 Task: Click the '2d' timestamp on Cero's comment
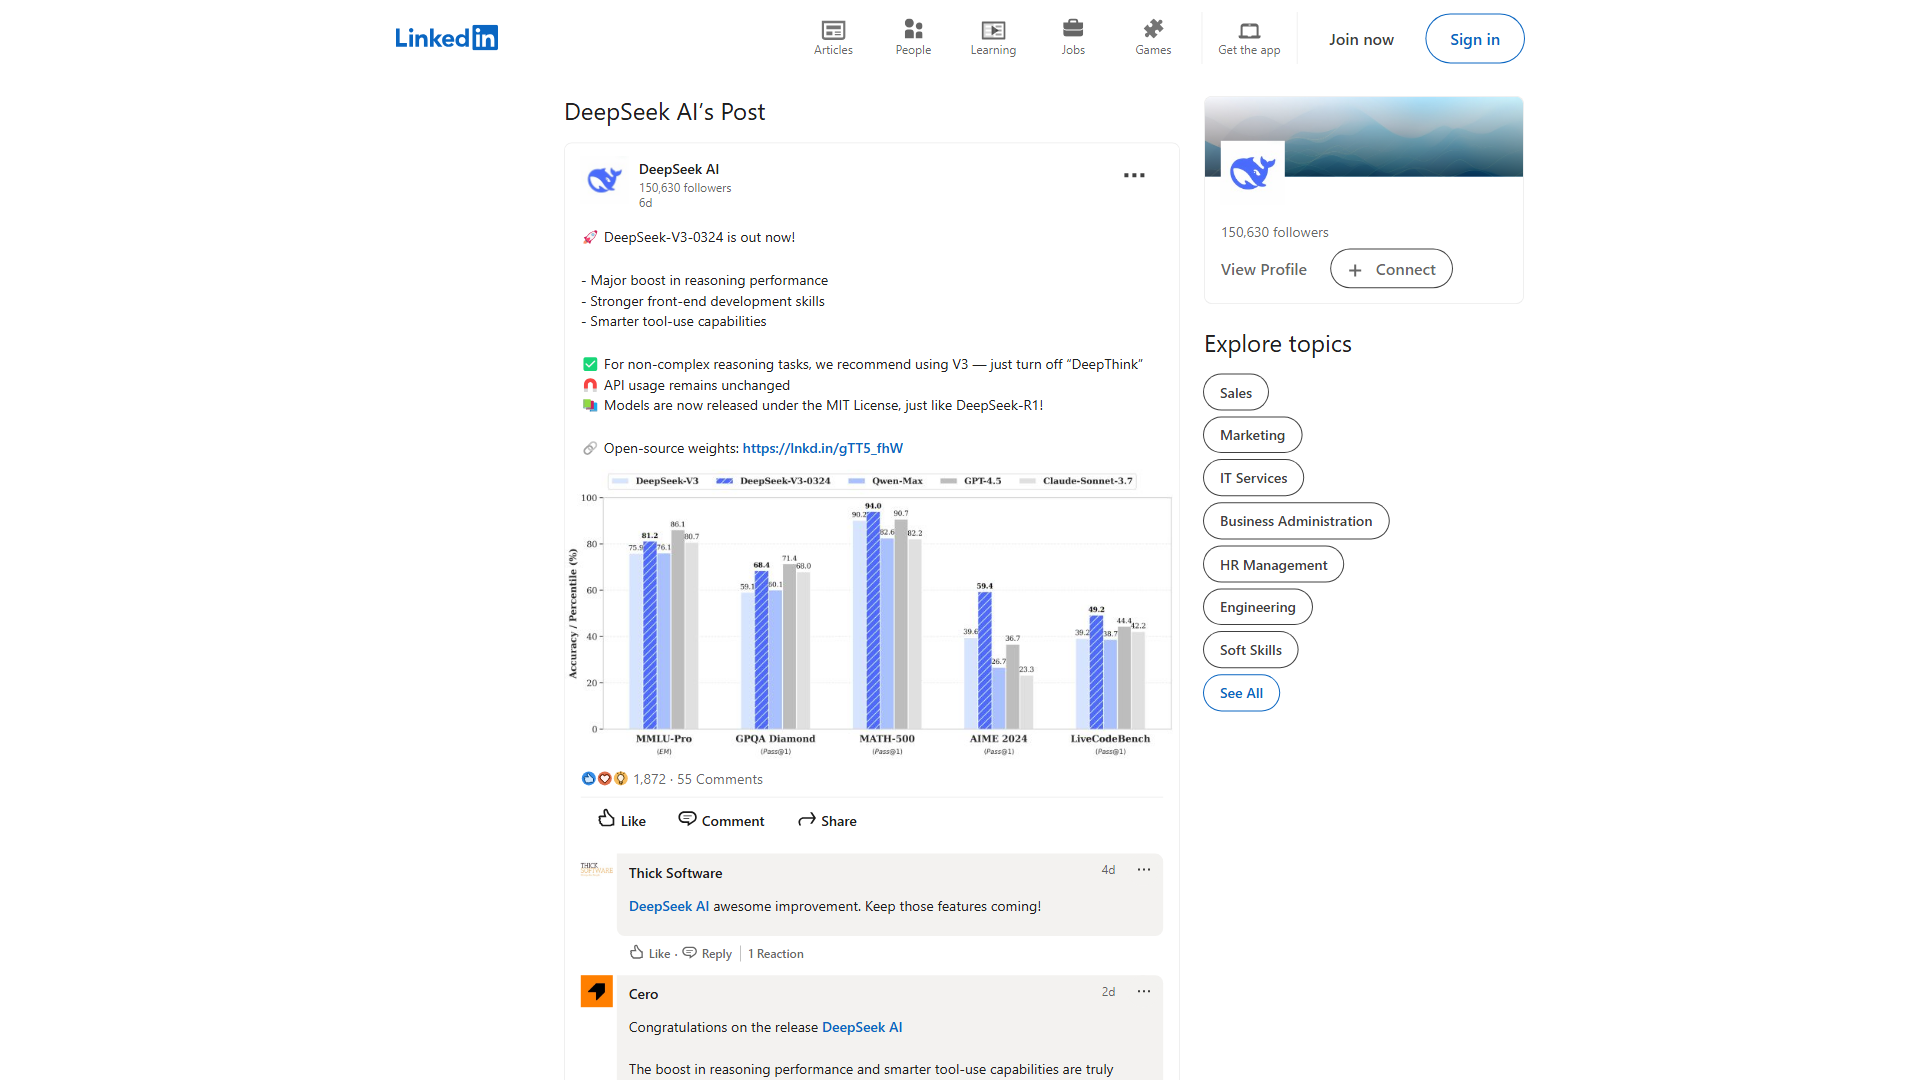click(x=1108, y=992)
